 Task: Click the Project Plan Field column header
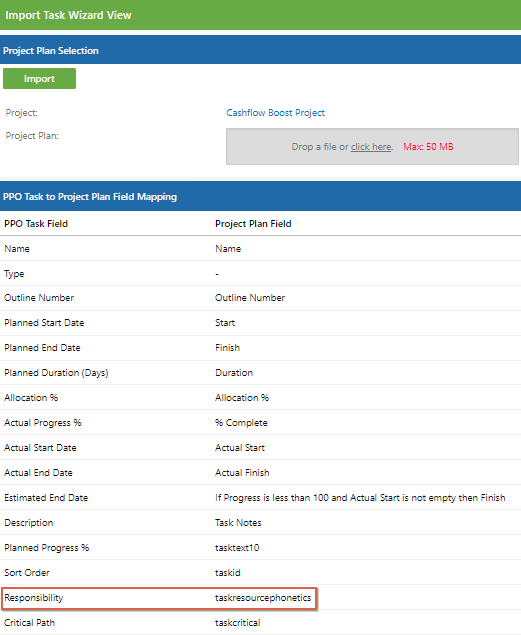pos(253,224)
